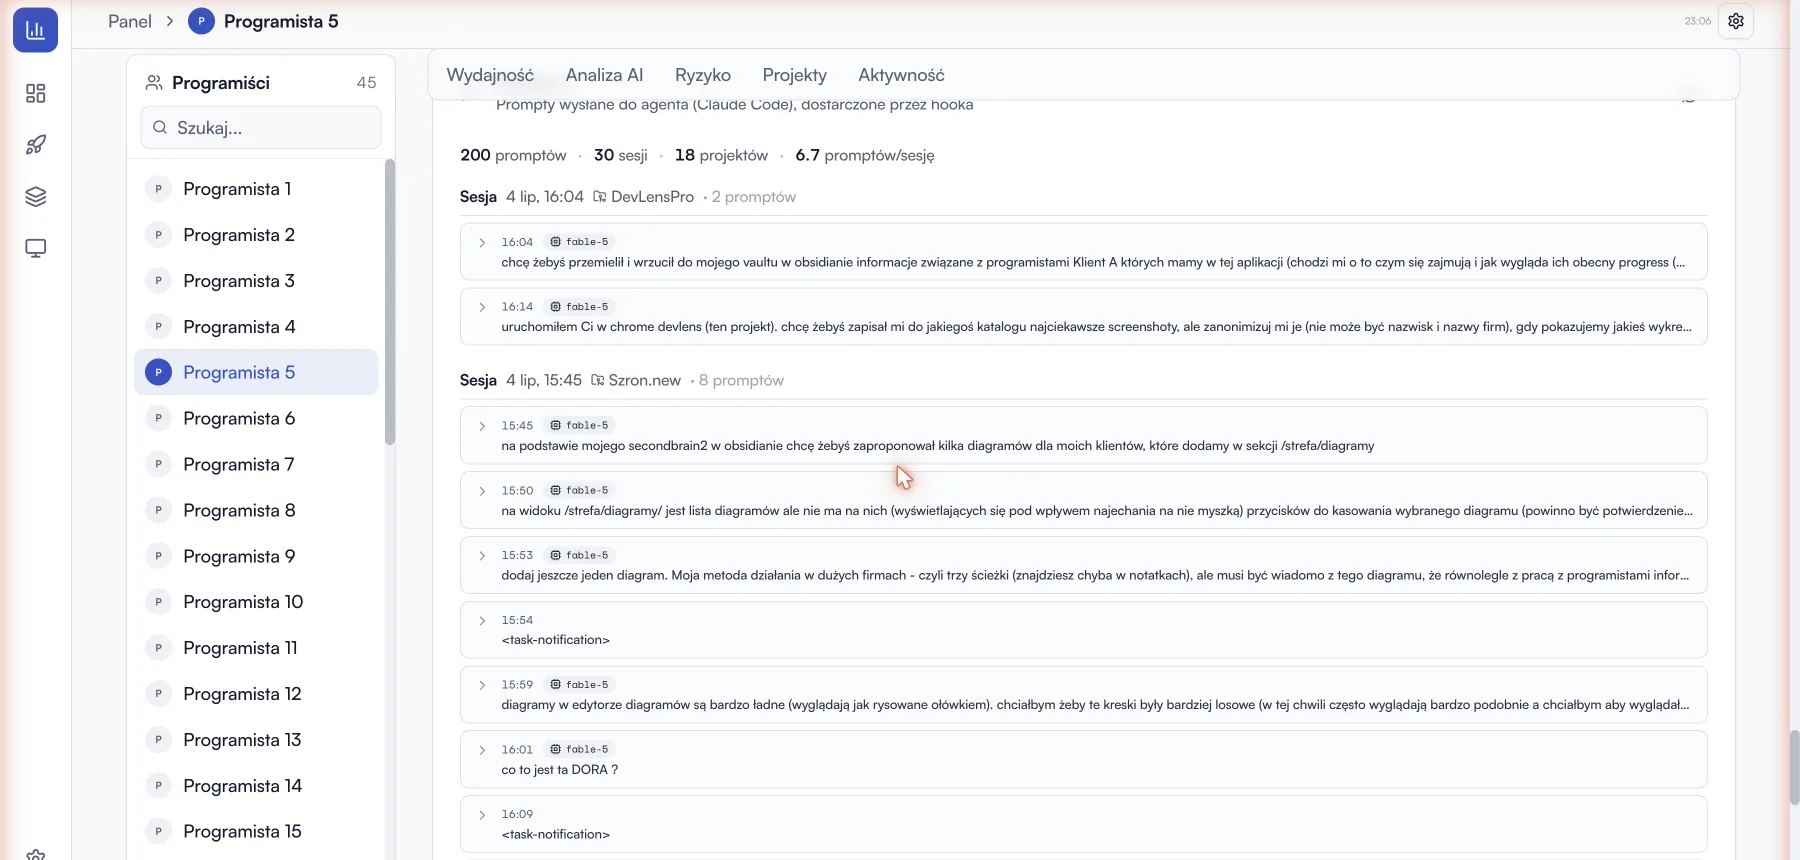Select Programista 7 in the list
This screenshot has width=1800, height=860.
256,464
